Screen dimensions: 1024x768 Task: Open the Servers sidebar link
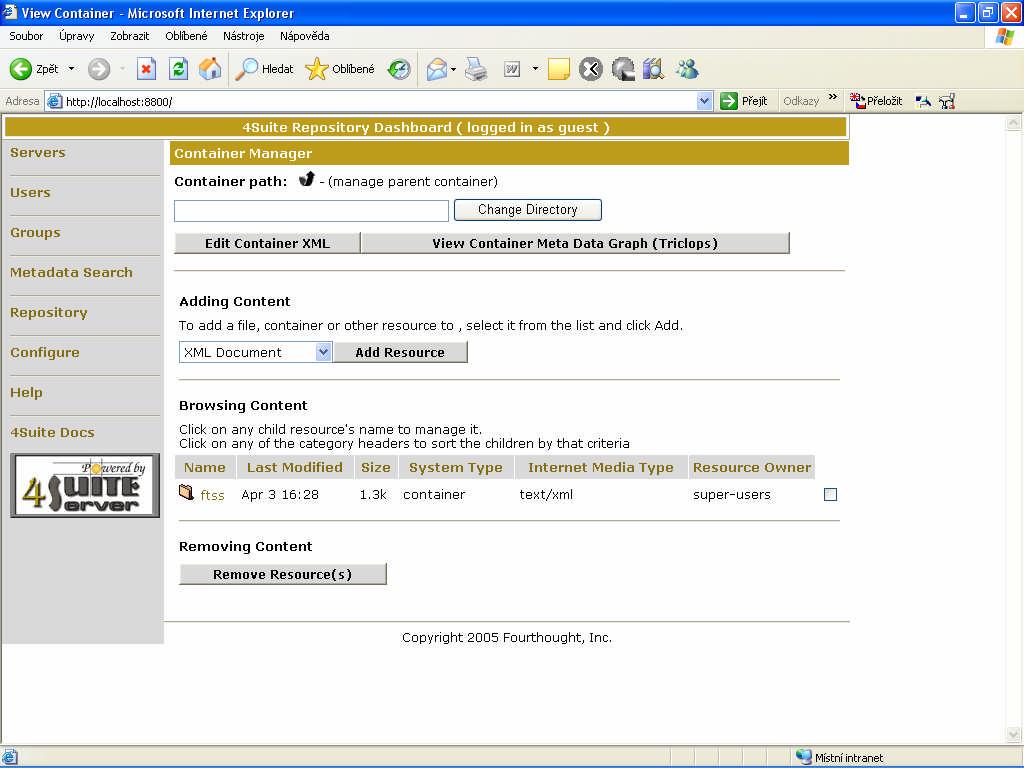38,152
